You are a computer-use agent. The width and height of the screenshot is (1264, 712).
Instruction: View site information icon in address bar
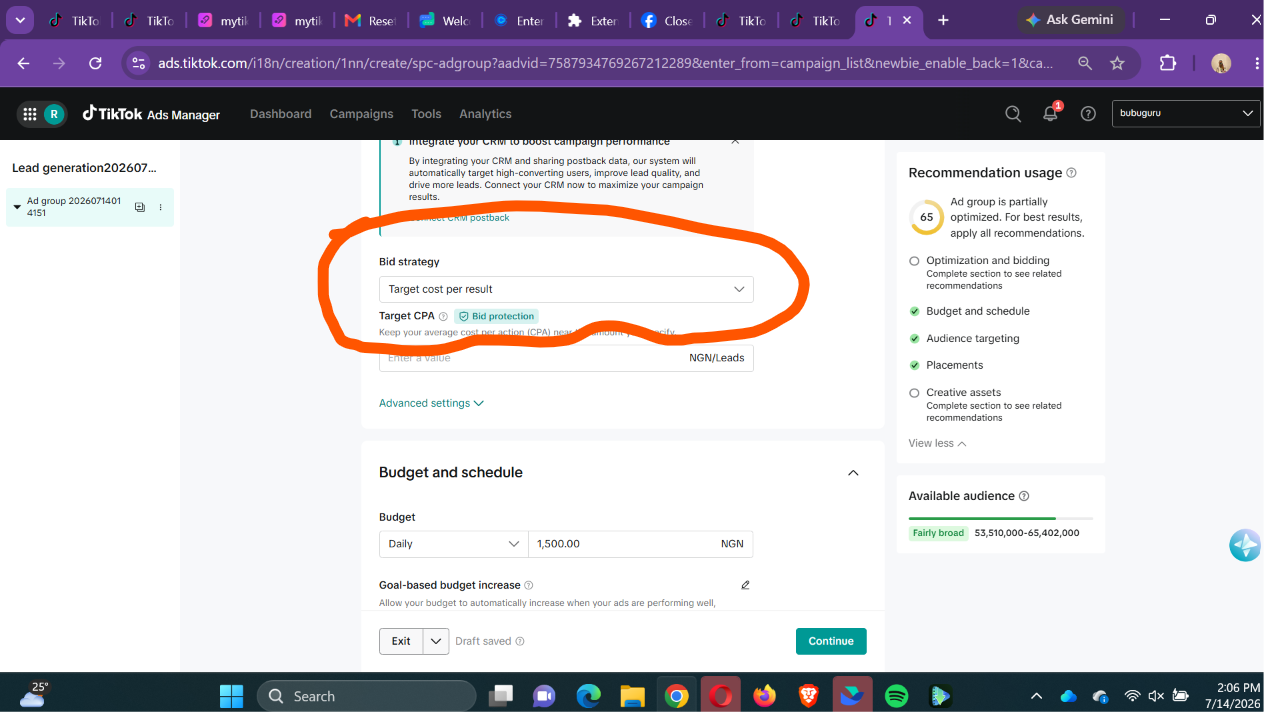(x=139, y=63)
